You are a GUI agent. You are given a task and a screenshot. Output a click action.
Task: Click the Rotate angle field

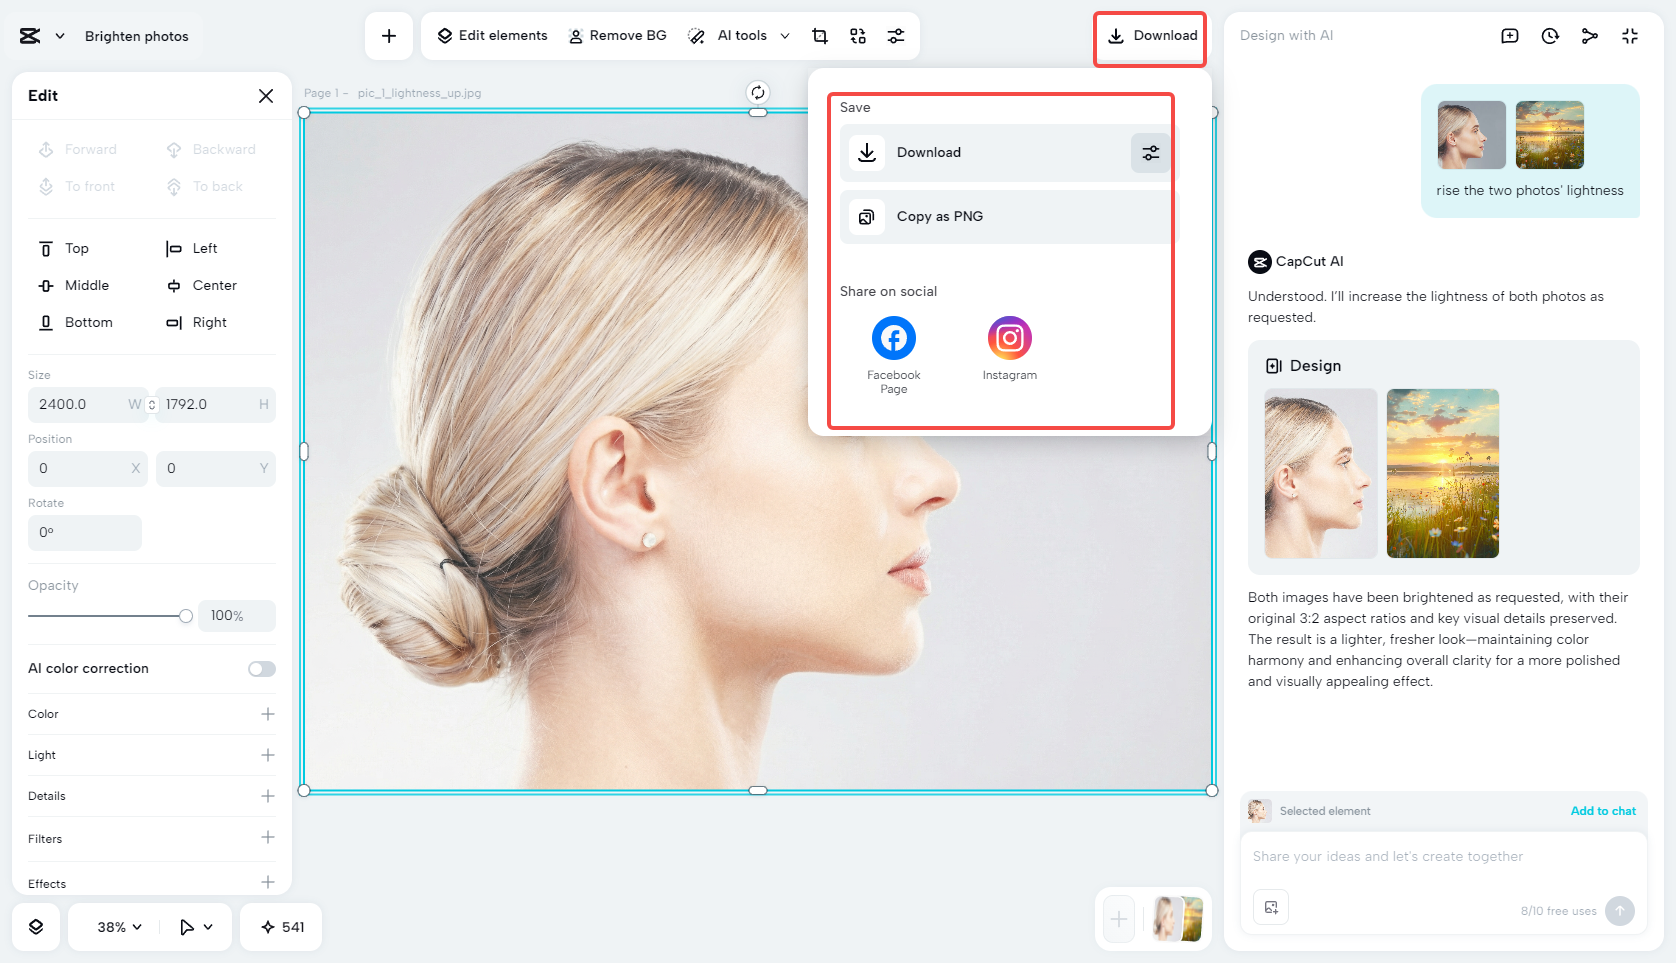84,533
